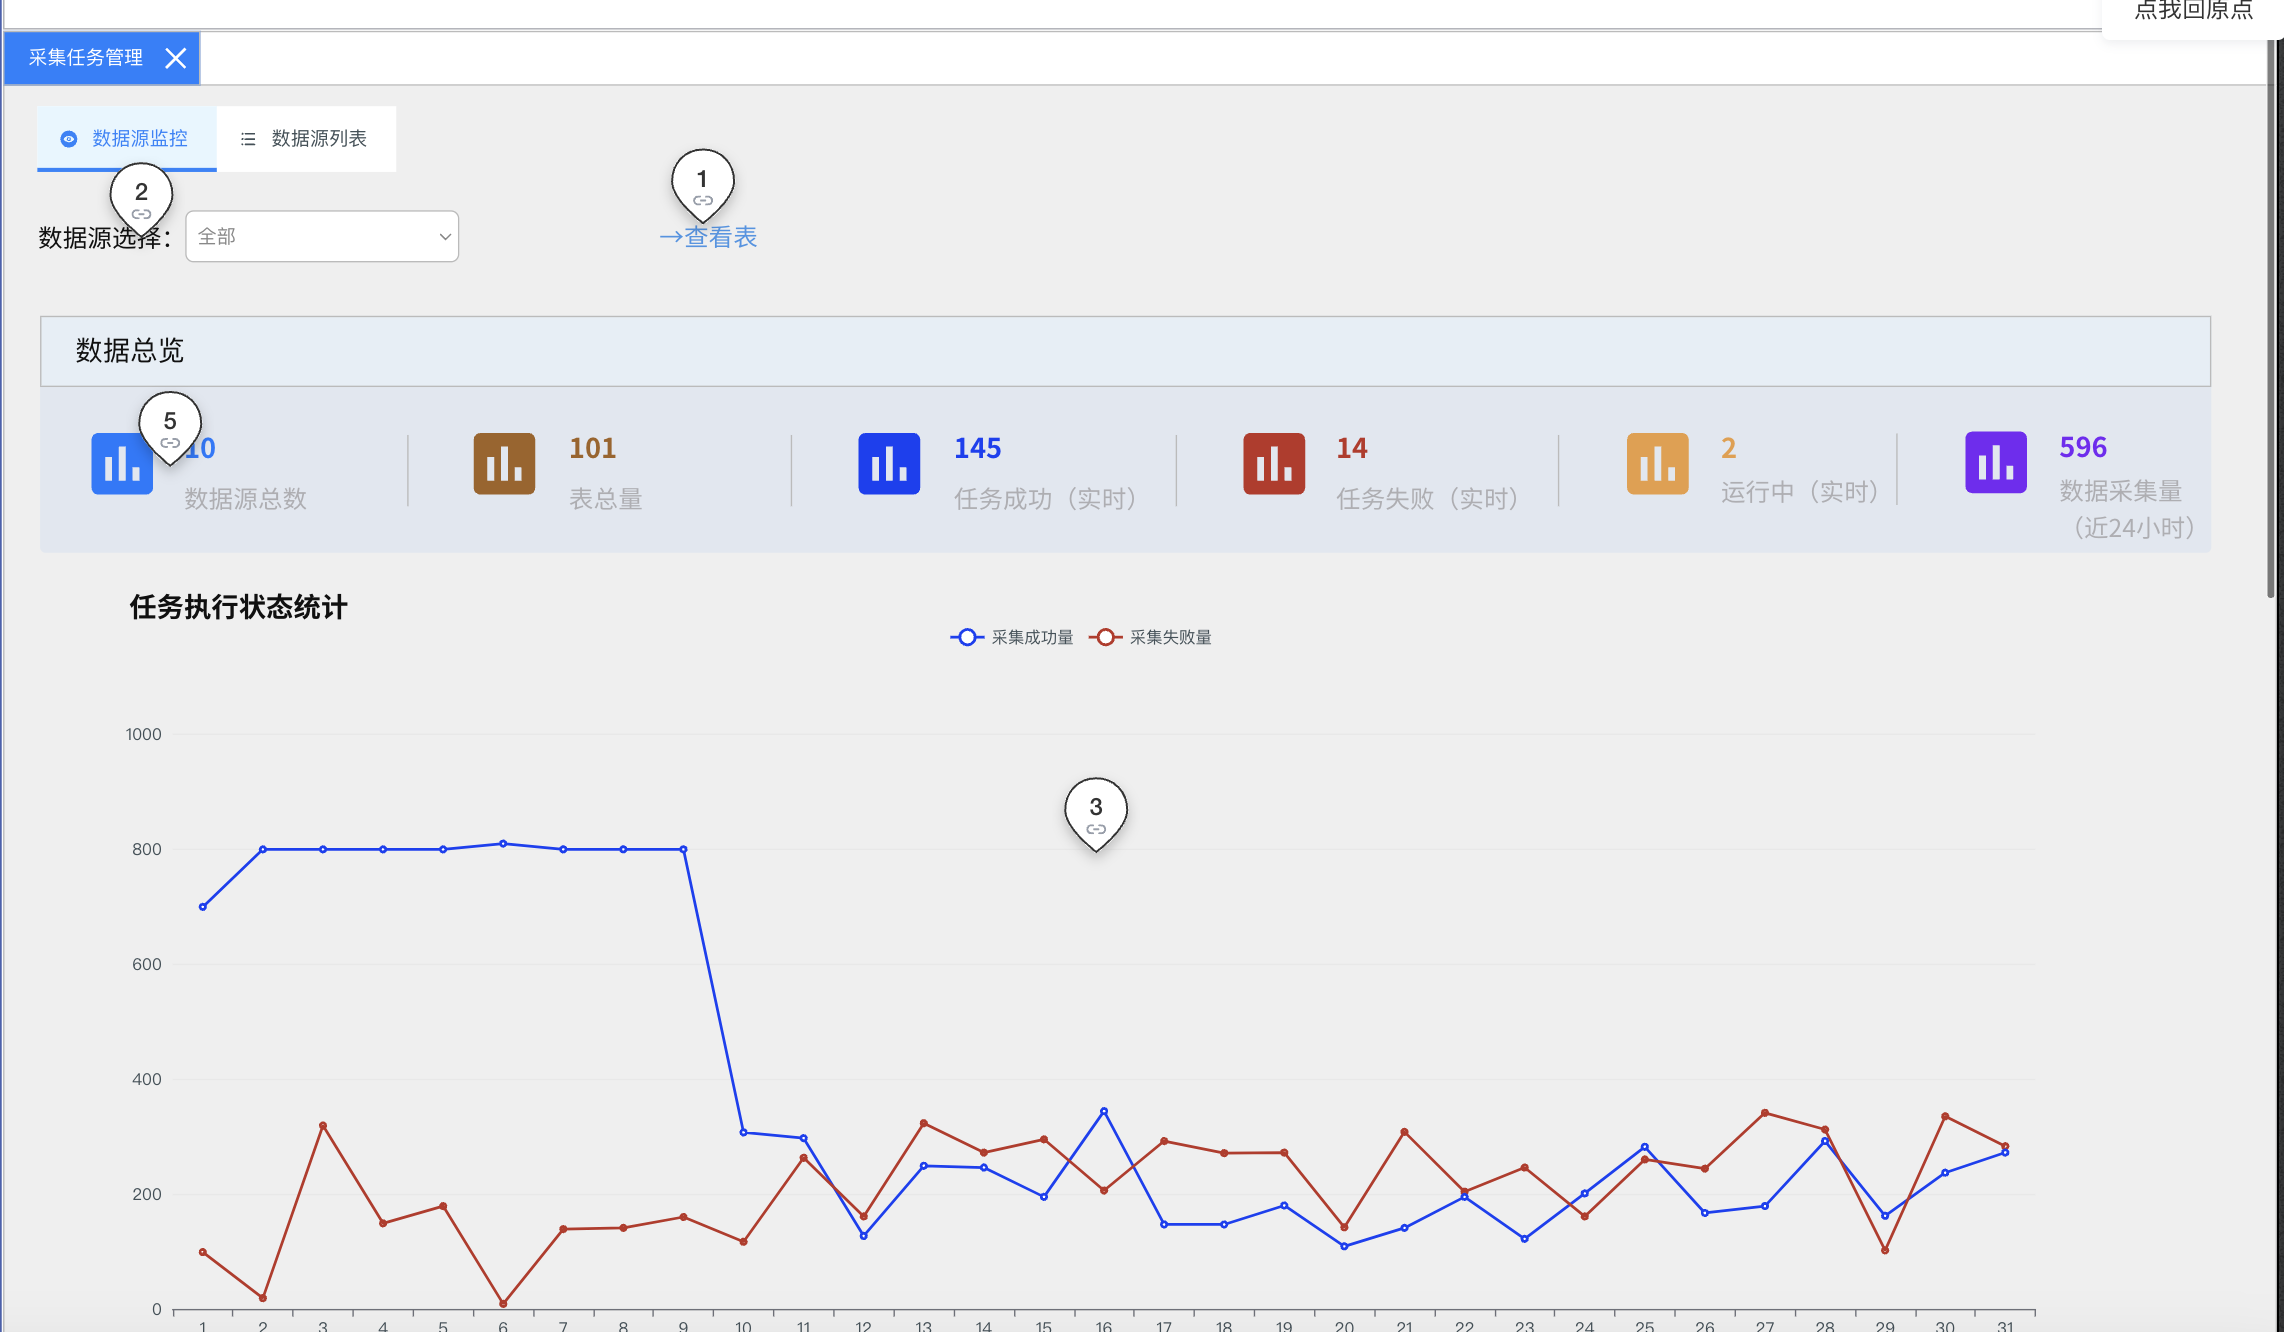This screenshot has height=1332, width=2284.
Task: Click the 任务失败（实时） label
Action: (x=1428, y=498)
